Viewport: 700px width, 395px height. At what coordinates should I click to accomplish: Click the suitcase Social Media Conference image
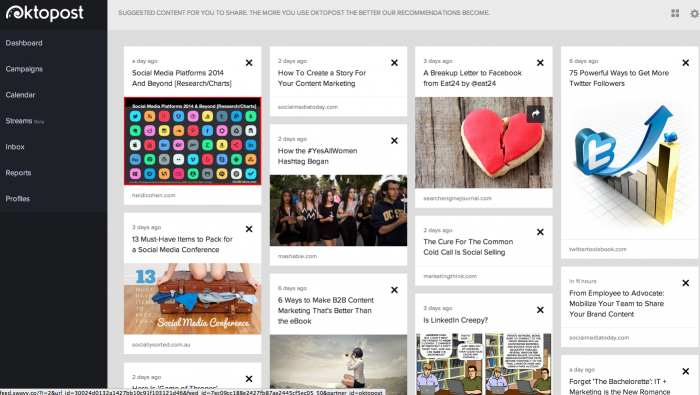(192, 299)
